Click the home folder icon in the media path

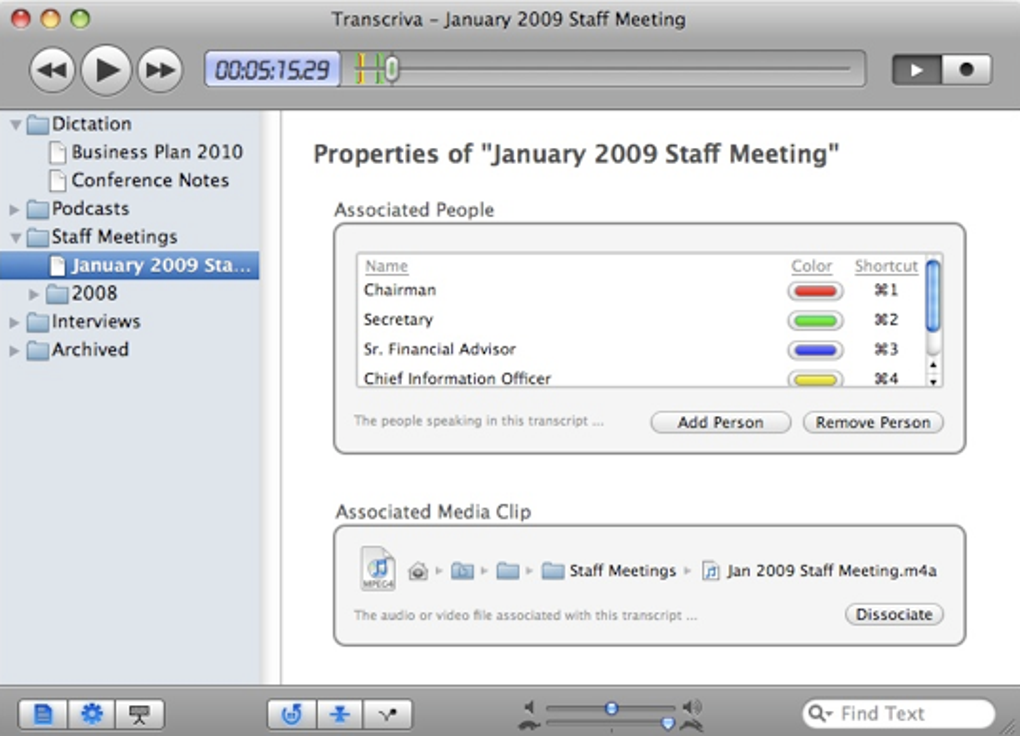click(418, 571)
